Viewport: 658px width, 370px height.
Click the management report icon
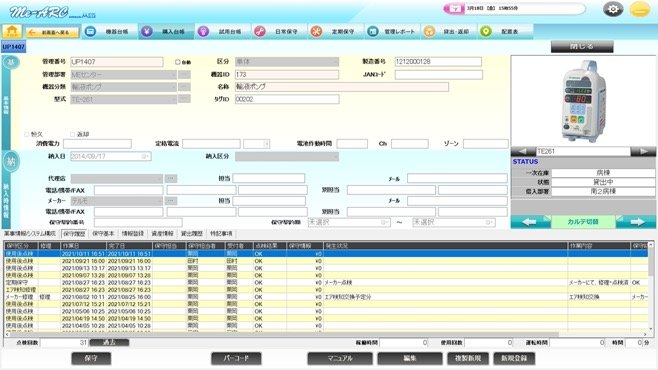[x=373, y=31]
